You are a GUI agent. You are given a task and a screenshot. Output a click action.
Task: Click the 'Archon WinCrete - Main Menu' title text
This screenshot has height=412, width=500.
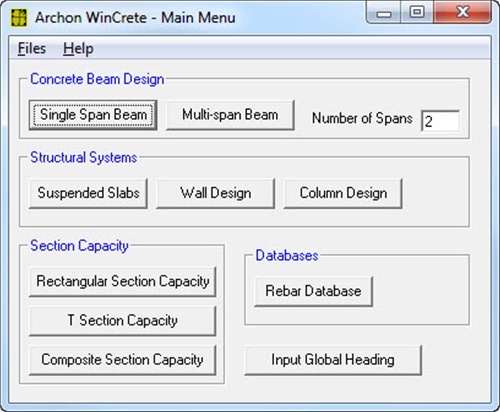pyautogui.click(x=135, y=18)
